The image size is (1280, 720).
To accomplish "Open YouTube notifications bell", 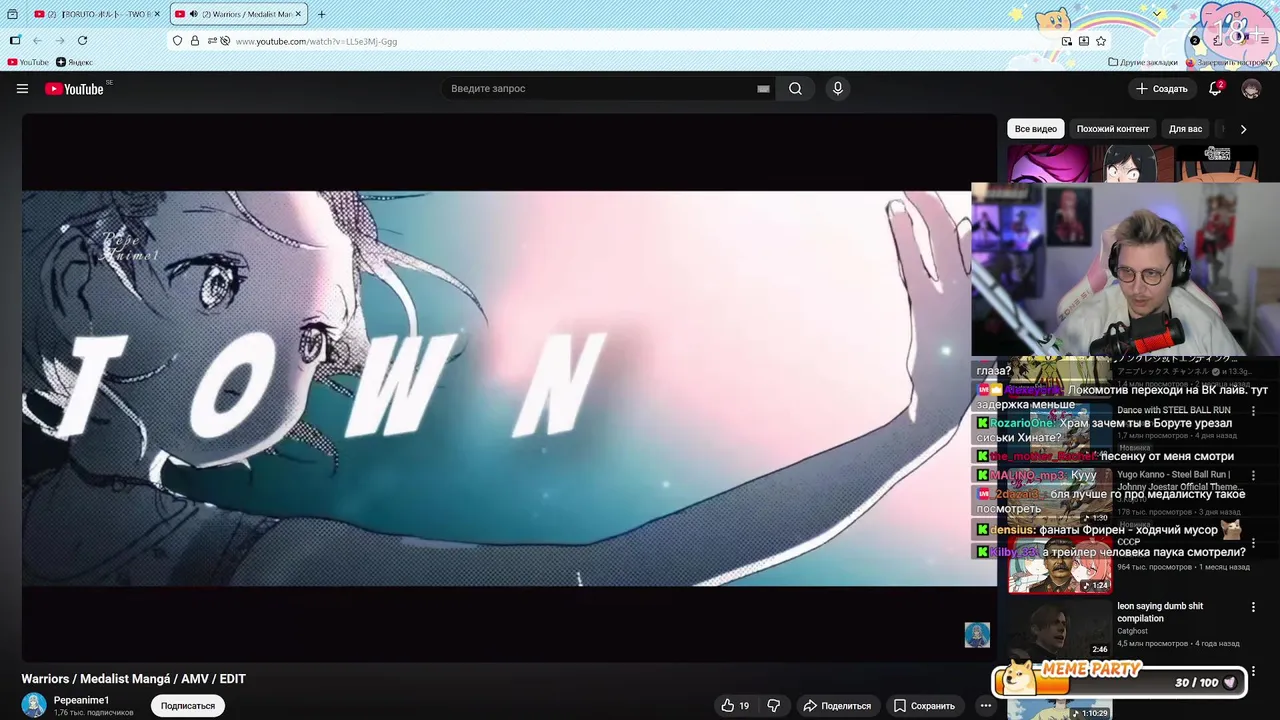I will 1215,89.
